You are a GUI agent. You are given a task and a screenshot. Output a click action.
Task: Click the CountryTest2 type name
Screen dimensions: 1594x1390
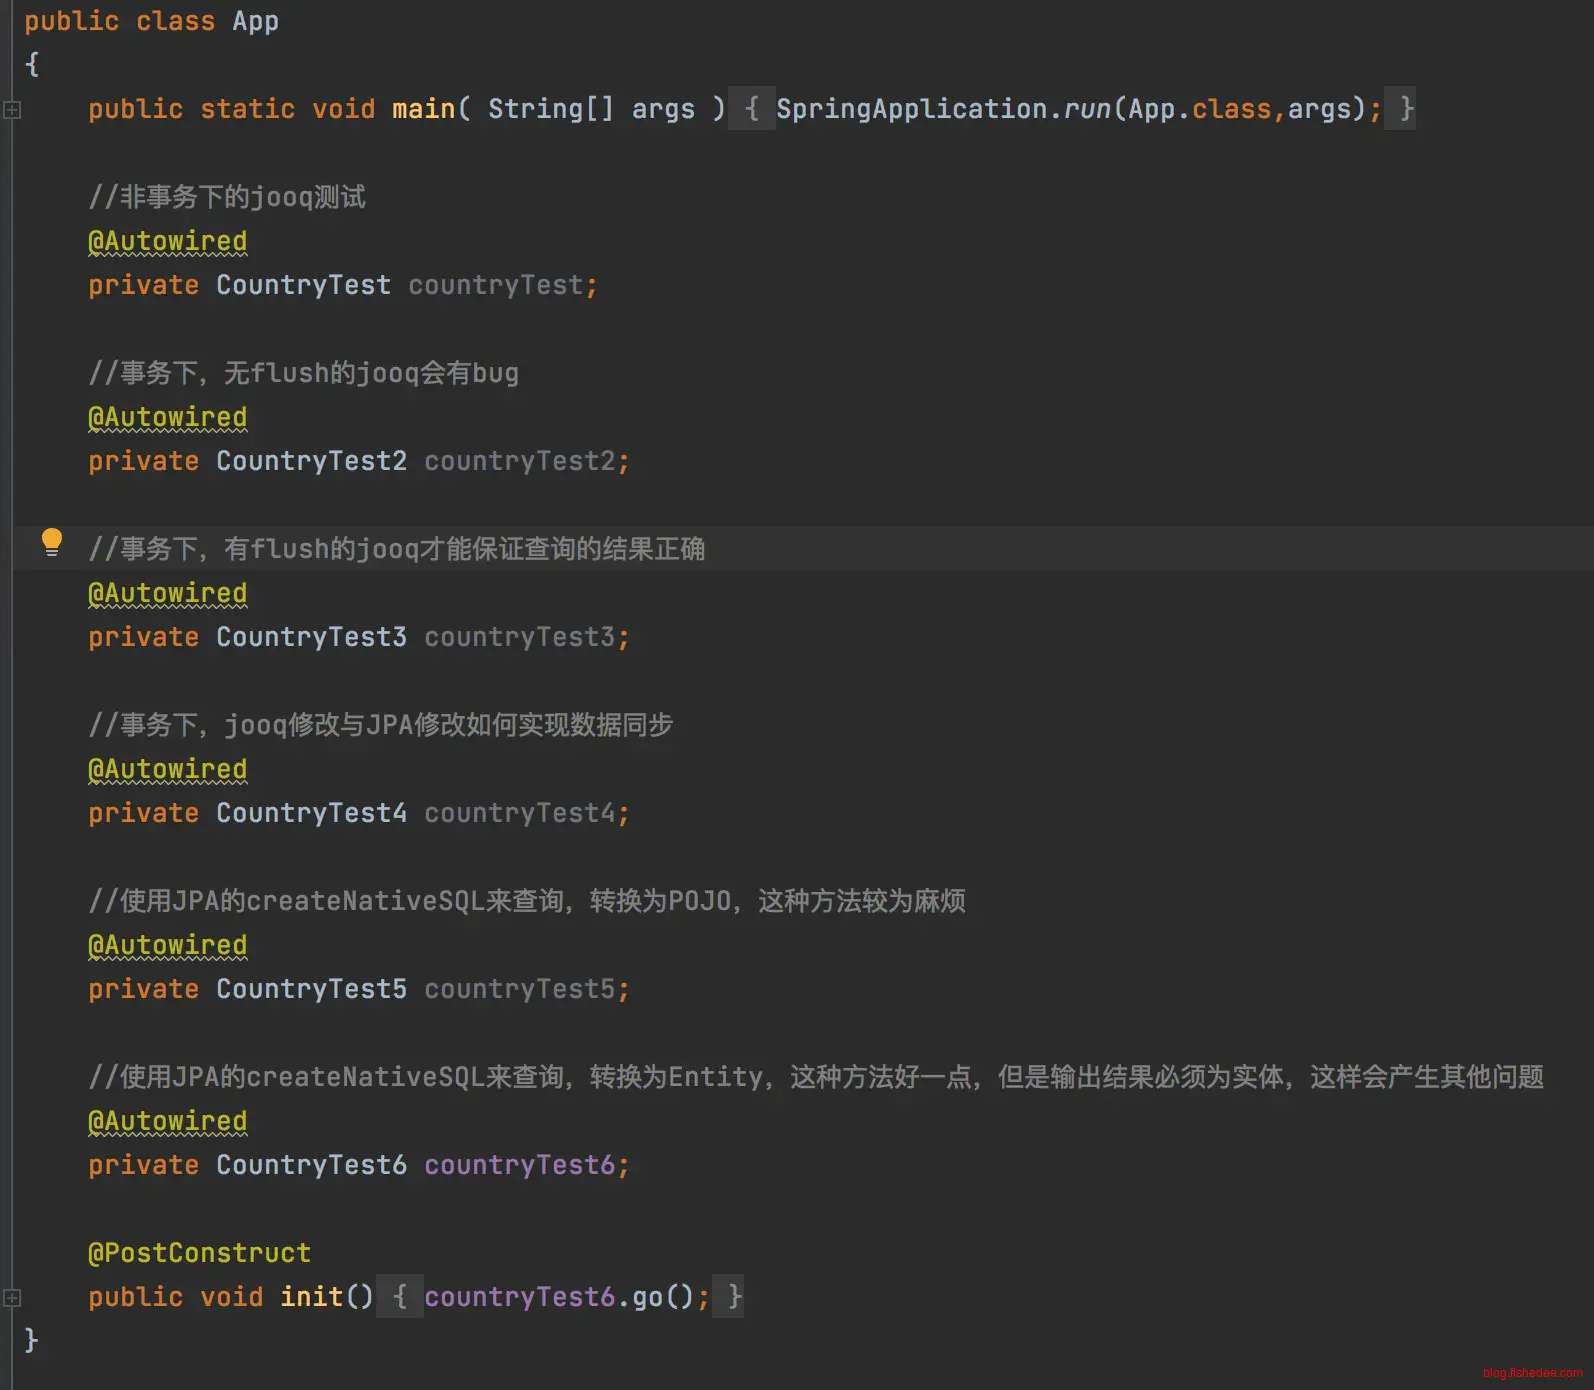click(311, 461)
